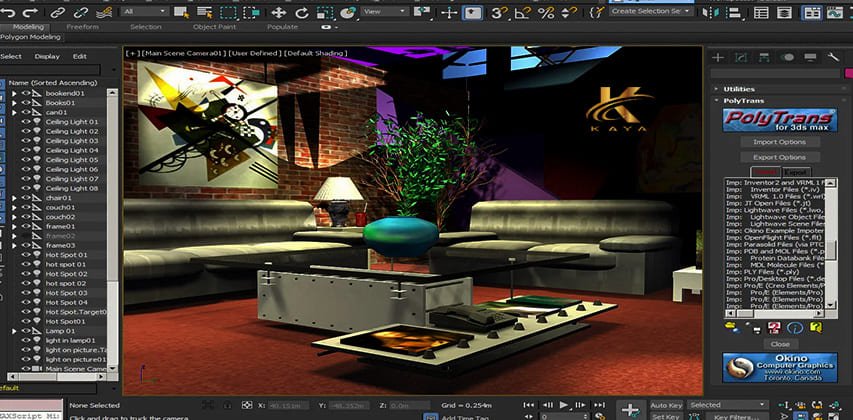Hide couch01 with its eye icon
This screenshot has width=853, height=420.
tap(26, 207)
